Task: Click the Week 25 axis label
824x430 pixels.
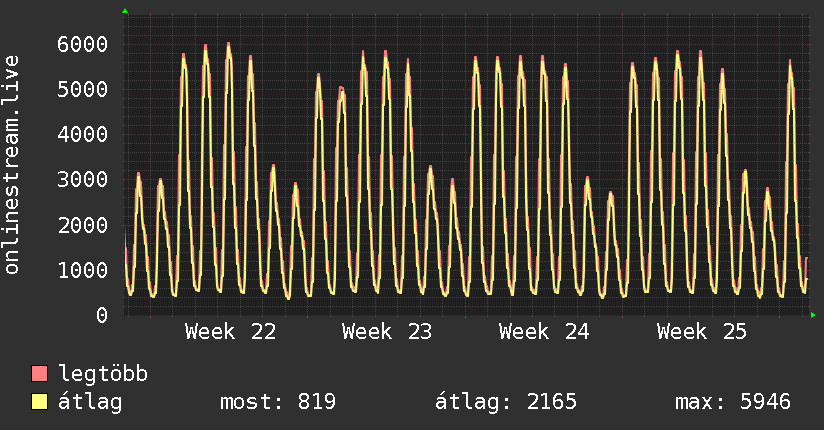Action: tap(702, 332)
